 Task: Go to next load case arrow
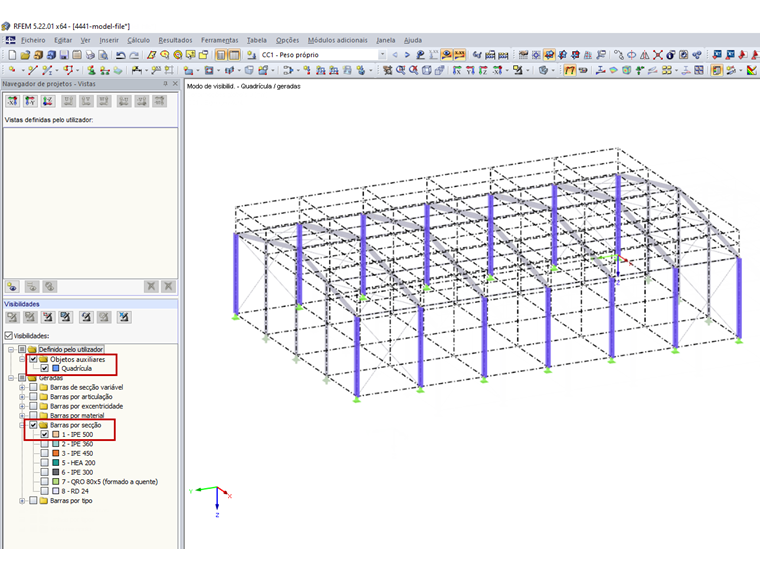(407, 55)
